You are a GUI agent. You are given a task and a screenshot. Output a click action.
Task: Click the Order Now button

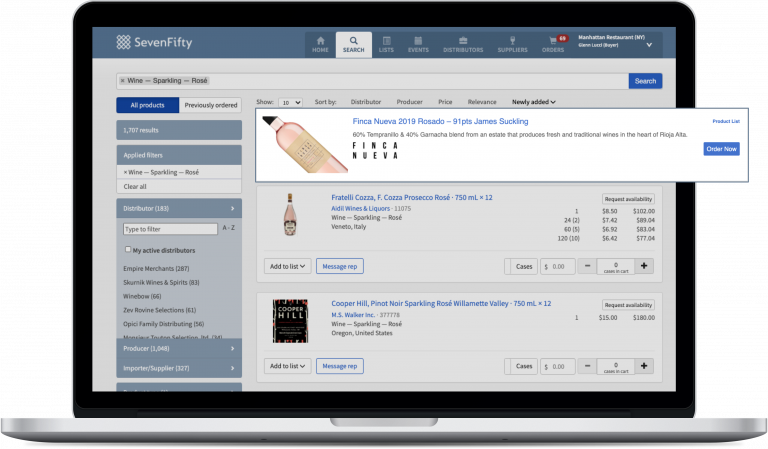pyautogui.click(x=721, y=149)
